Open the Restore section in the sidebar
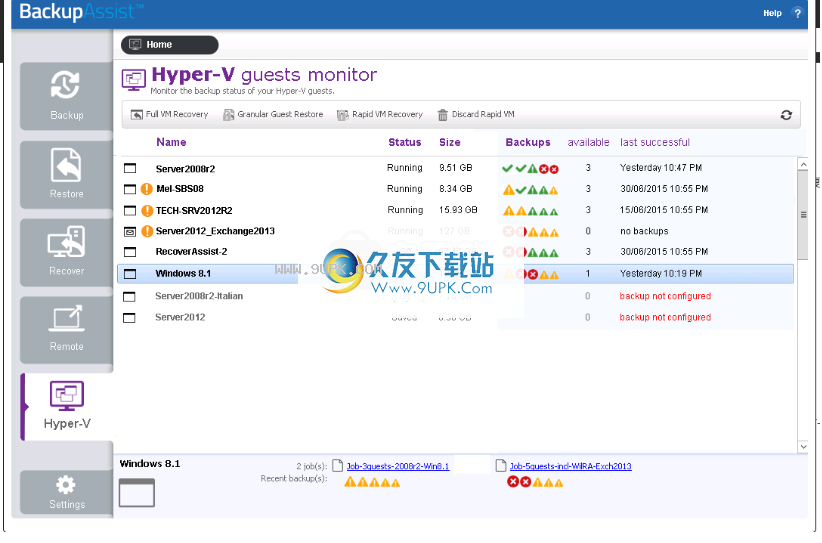The width and height of the screenshot is (822, 543). coord(67,175)
